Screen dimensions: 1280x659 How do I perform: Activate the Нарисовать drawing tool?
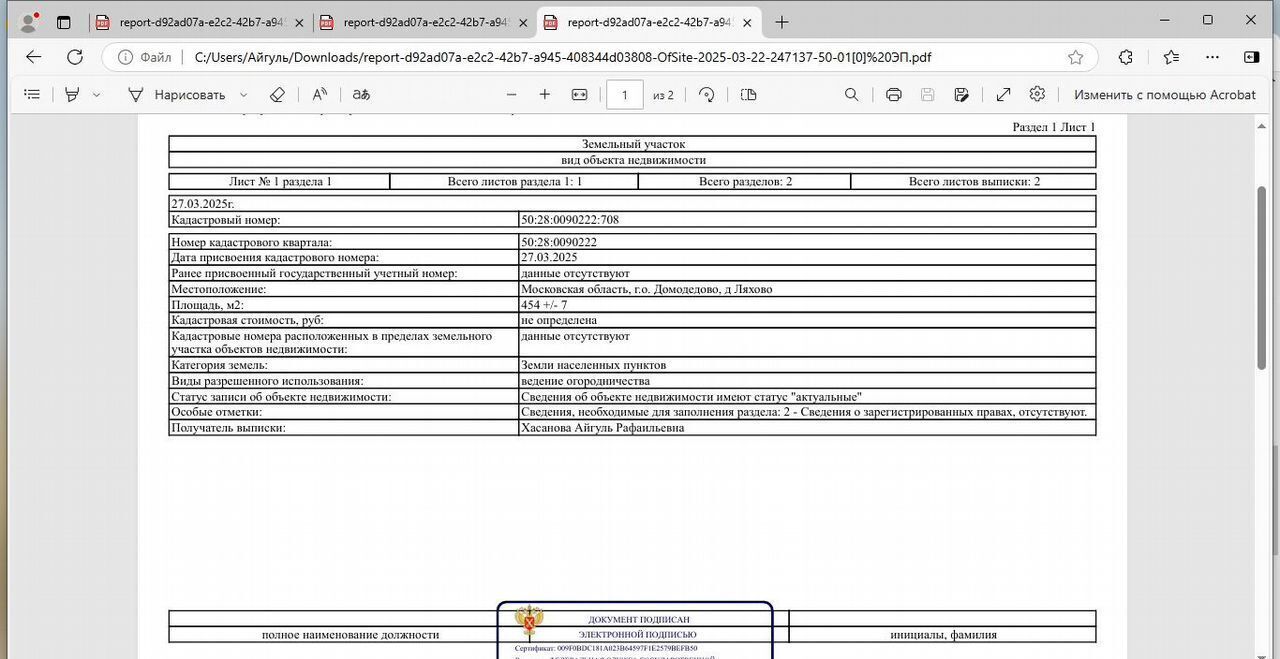tap(177, 94)
